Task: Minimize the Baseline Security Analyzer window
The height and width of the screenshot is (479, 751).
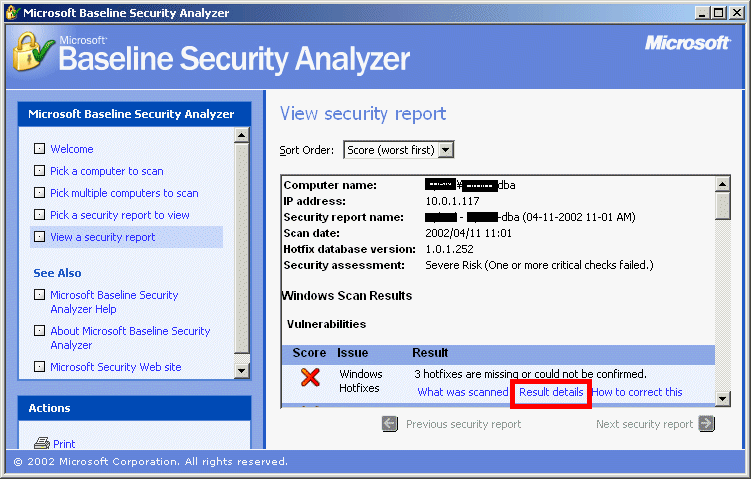Action: click(702, 13)
